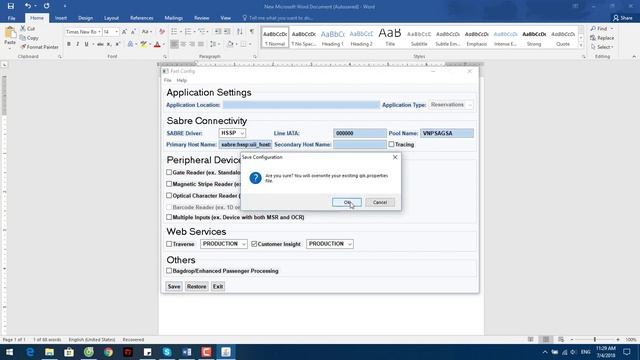
Task: Toggle the Traverse checkbox
Action: pos(169,244)
